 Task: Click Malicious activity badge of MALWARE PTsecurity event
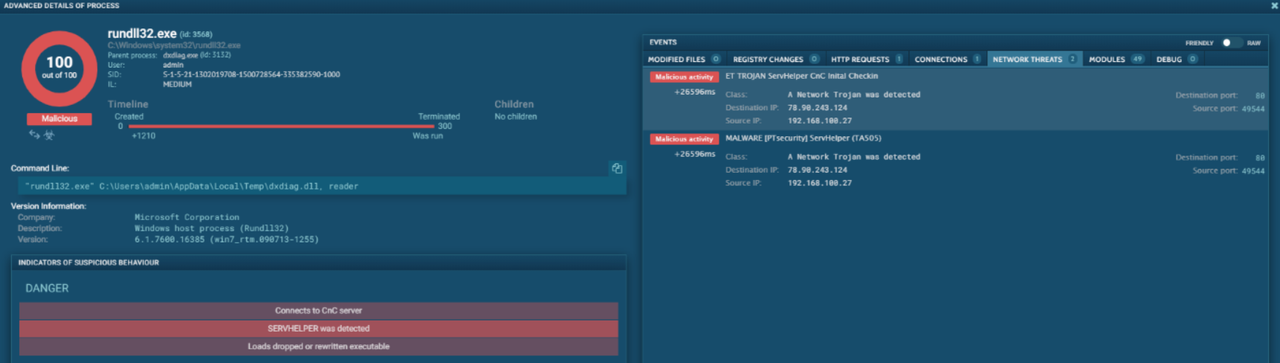pos(683,138)
